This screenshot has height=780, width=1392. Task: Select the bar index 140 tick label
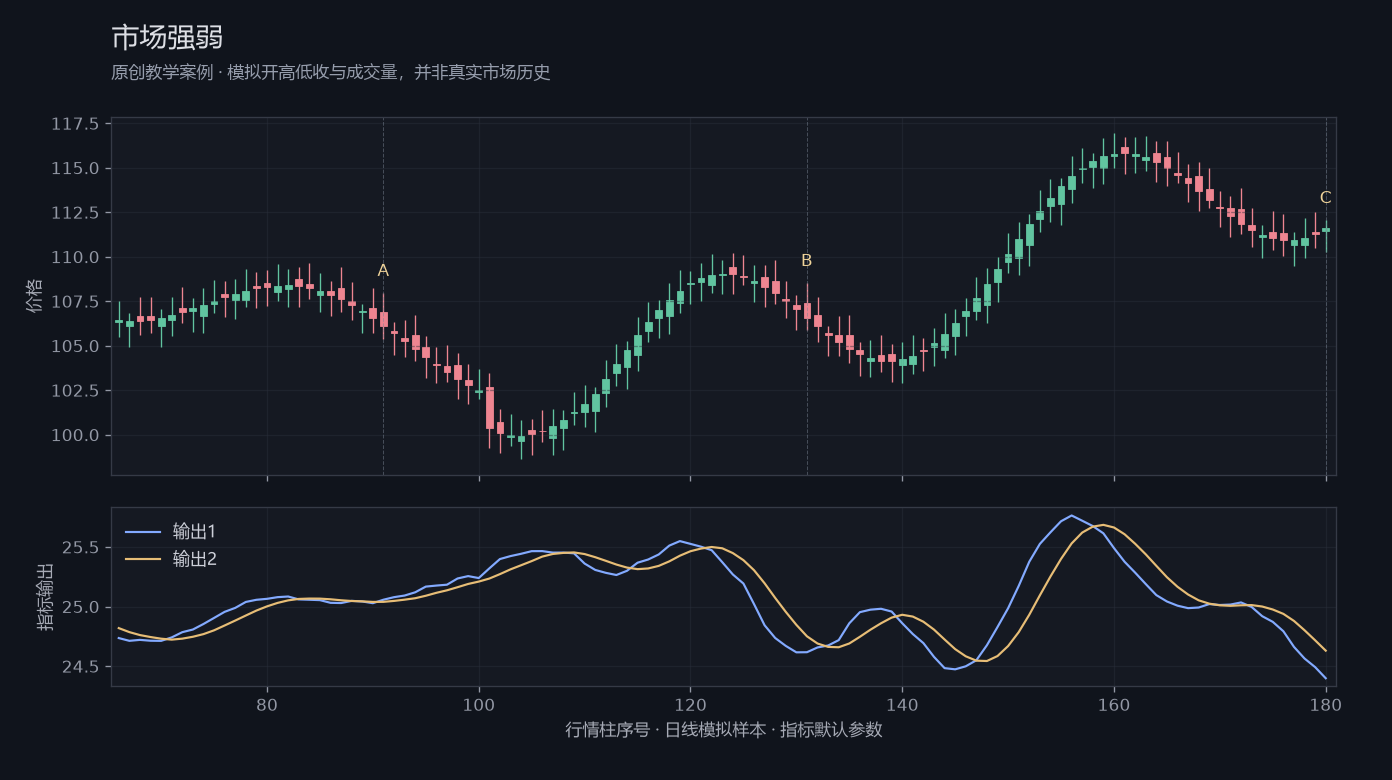coord(902,704)
